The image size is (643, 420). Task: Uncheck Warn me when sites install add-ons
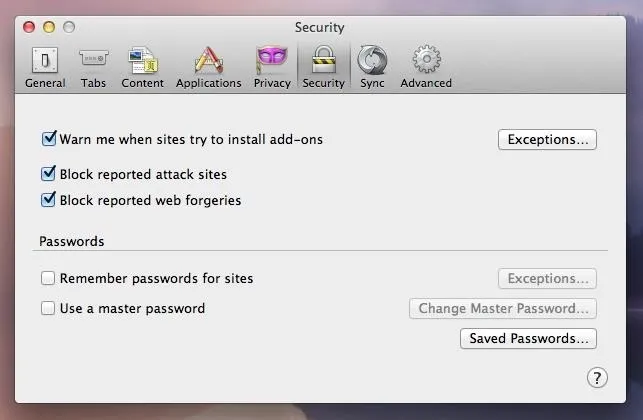(x=49, y=139)
